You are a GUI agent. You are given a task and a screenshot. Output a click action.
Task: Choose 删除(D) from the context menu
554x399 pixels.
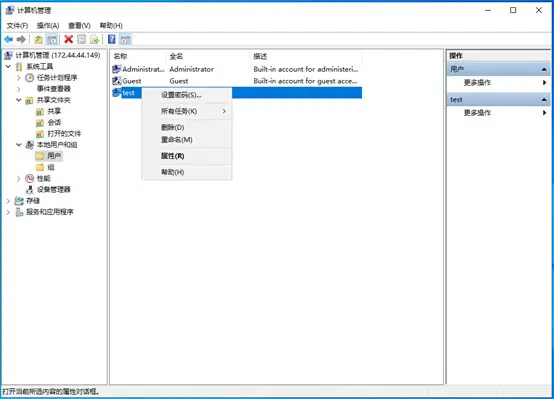click(187, 127)
